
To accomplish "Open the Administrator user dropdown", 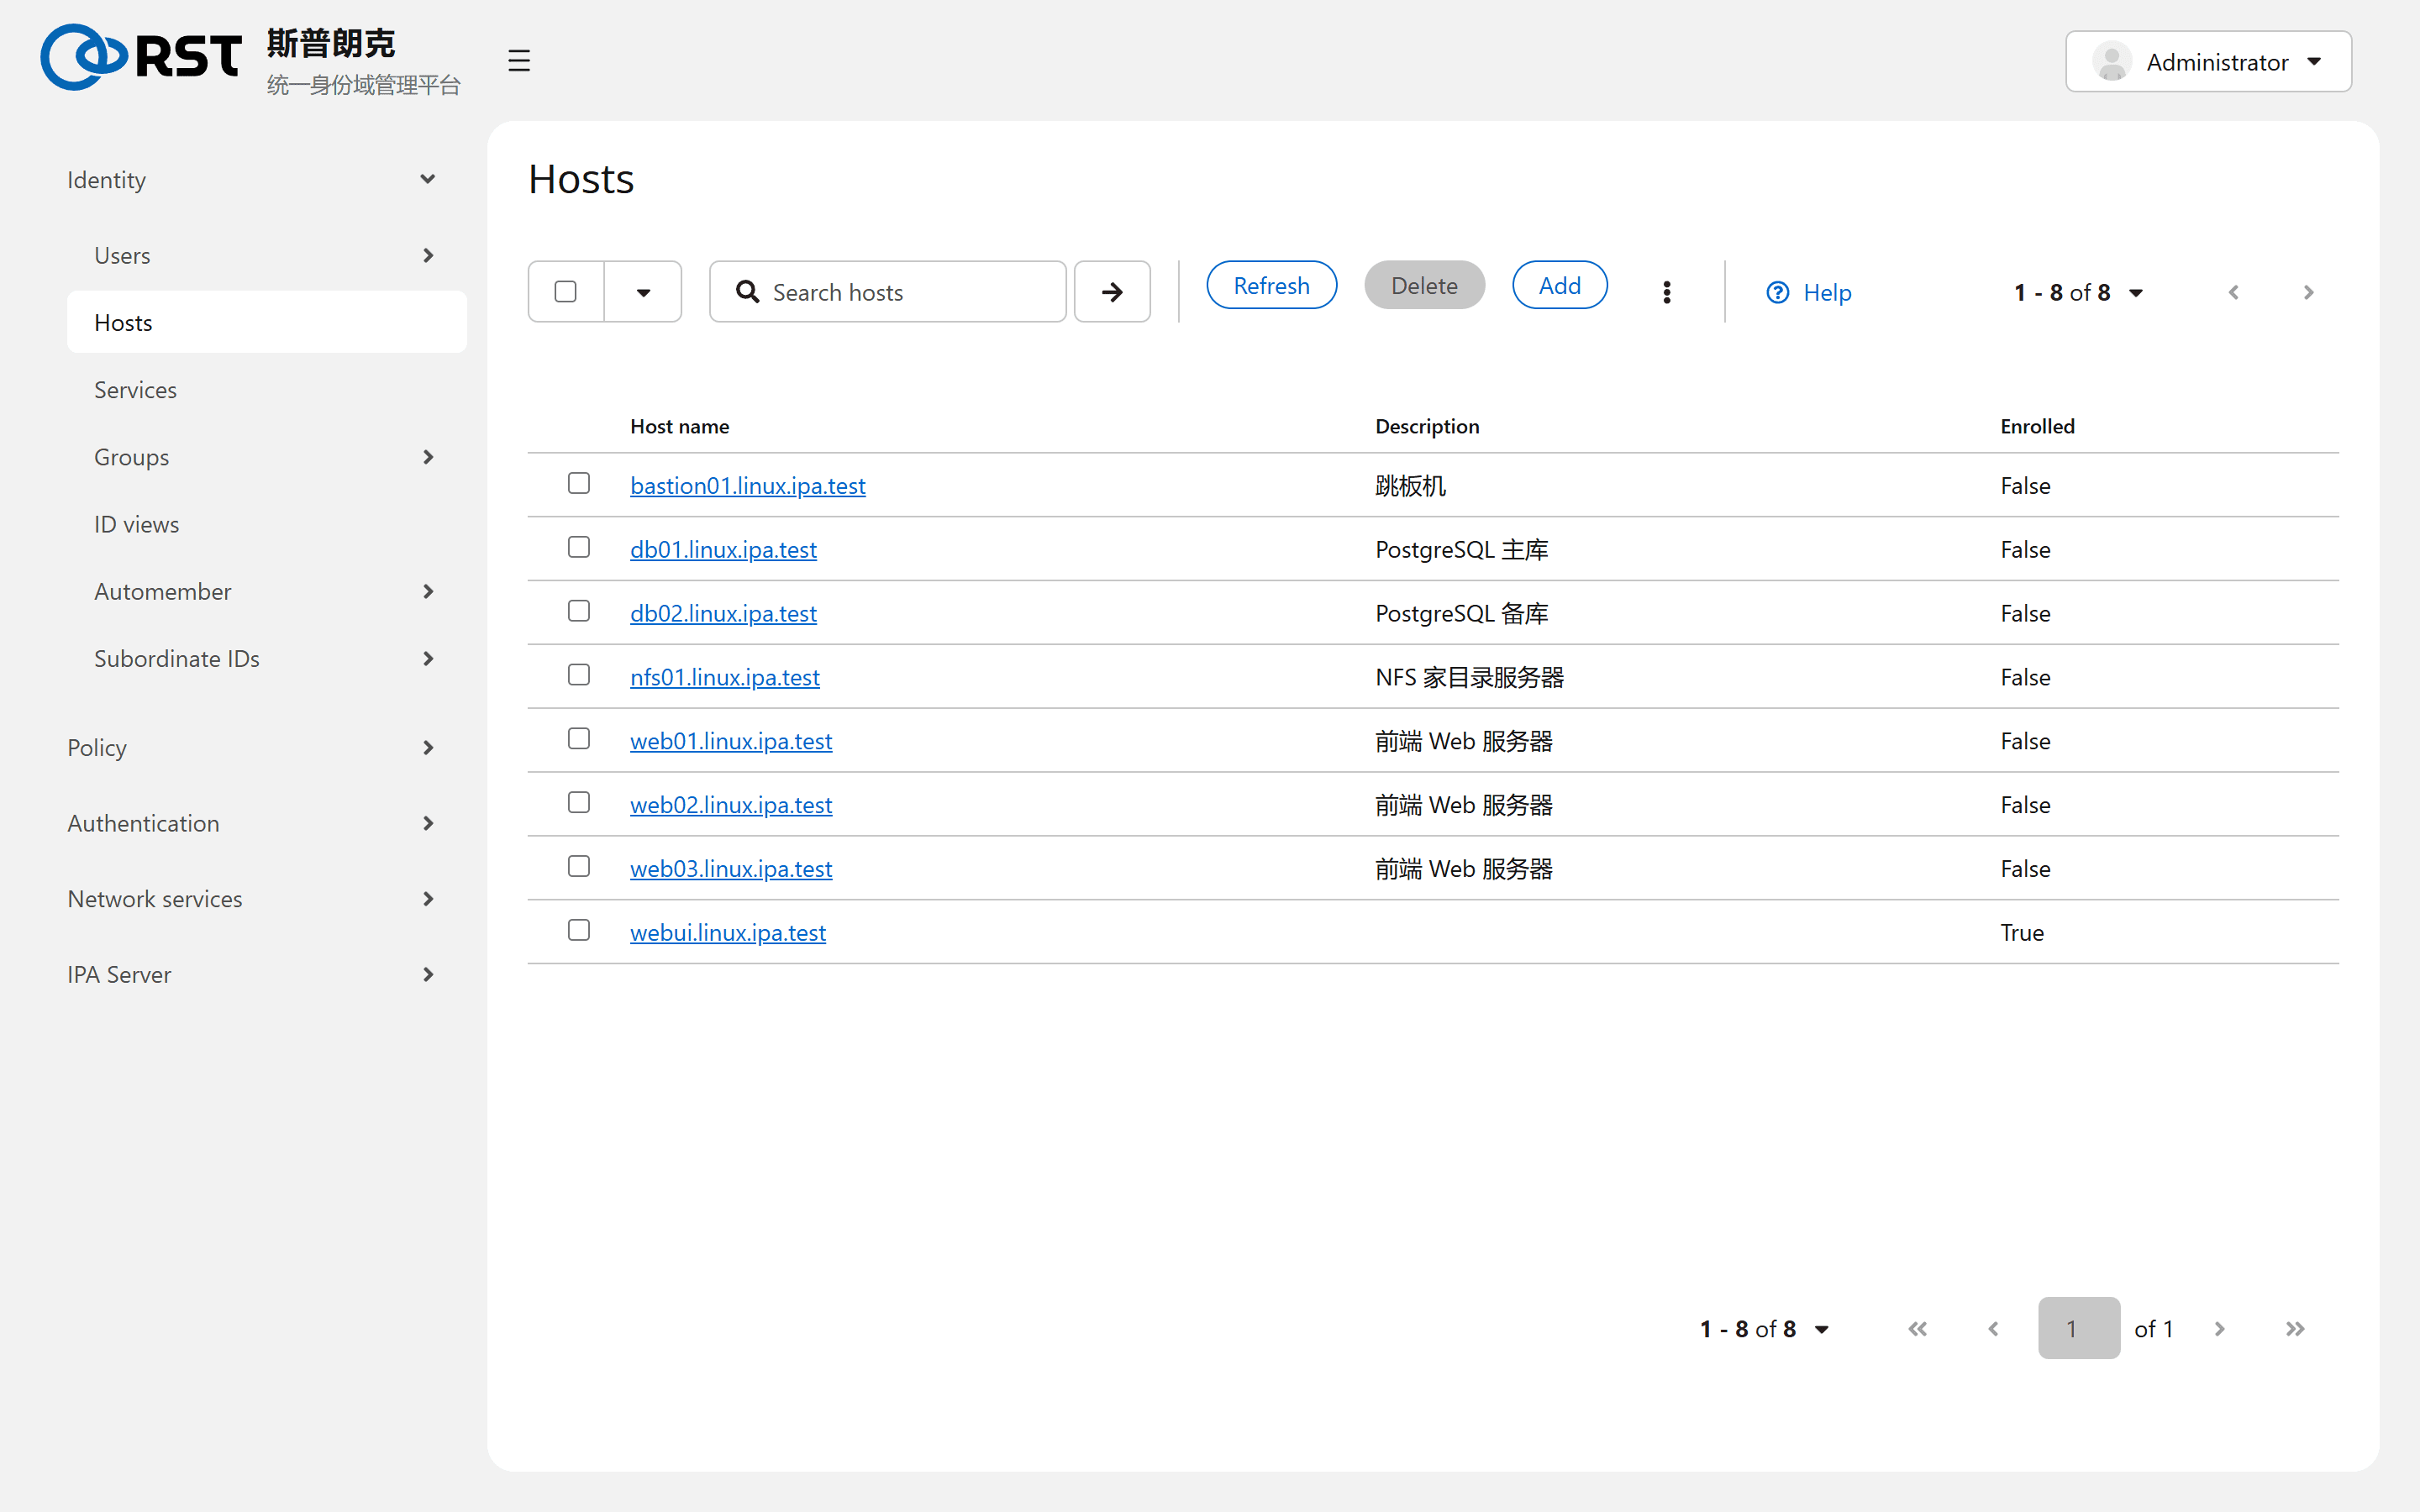I will 2208,61.
